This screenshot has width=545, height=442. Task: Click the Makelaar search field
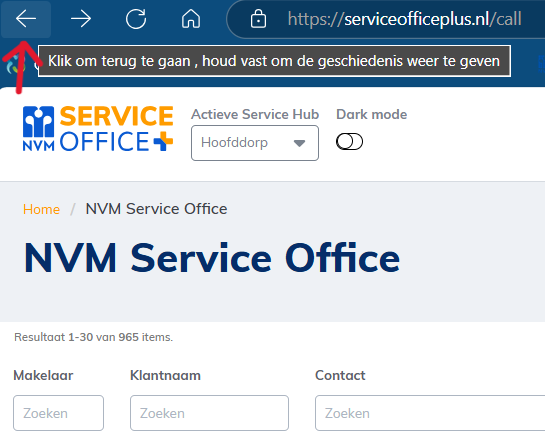(x=58, y=413)
